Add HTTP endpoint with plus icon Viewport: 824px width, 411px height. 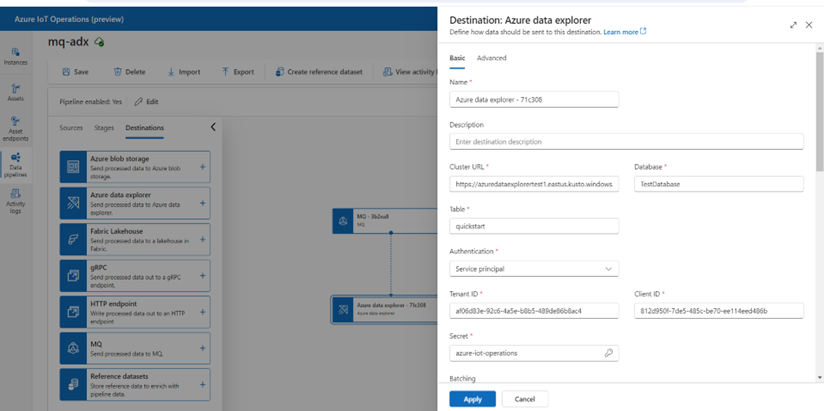[x=202, y=312]
